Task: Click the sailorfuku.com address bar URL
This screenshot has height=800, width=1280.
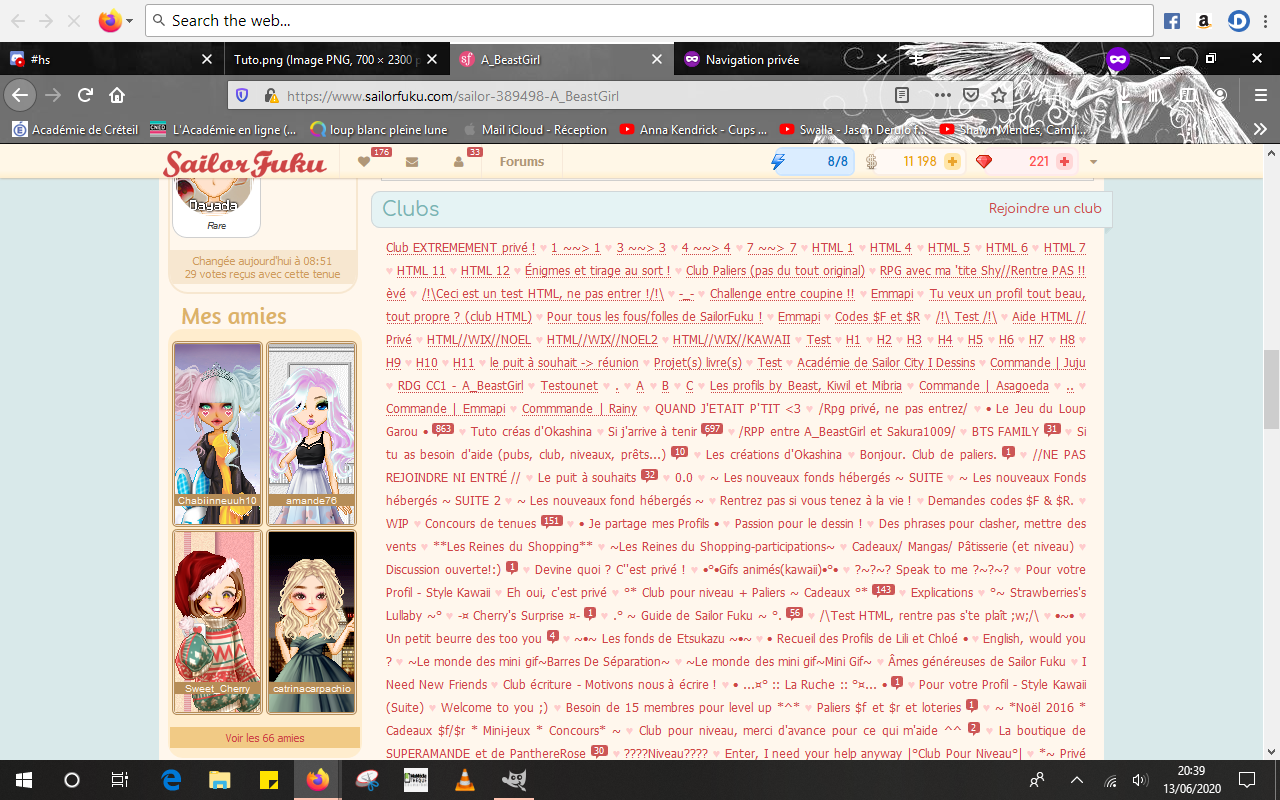Action: click(x=453, y=96)
